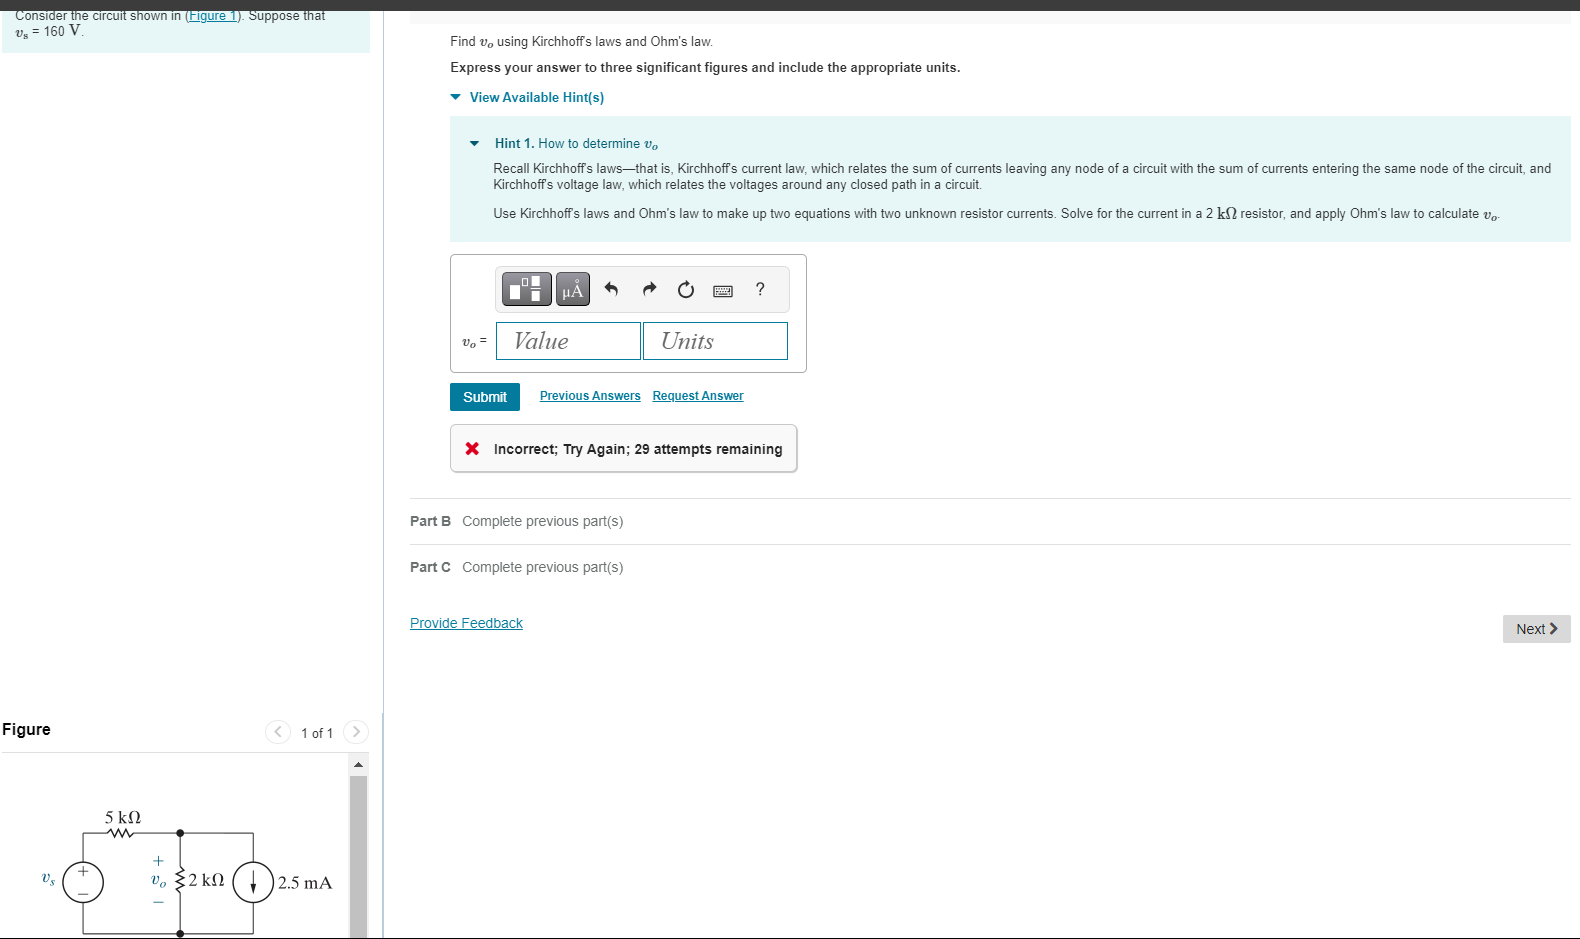The width and height of the screenshot is (1580, 939).
Task: Open Provide Feedback link
Action: [x=466, y=623]
